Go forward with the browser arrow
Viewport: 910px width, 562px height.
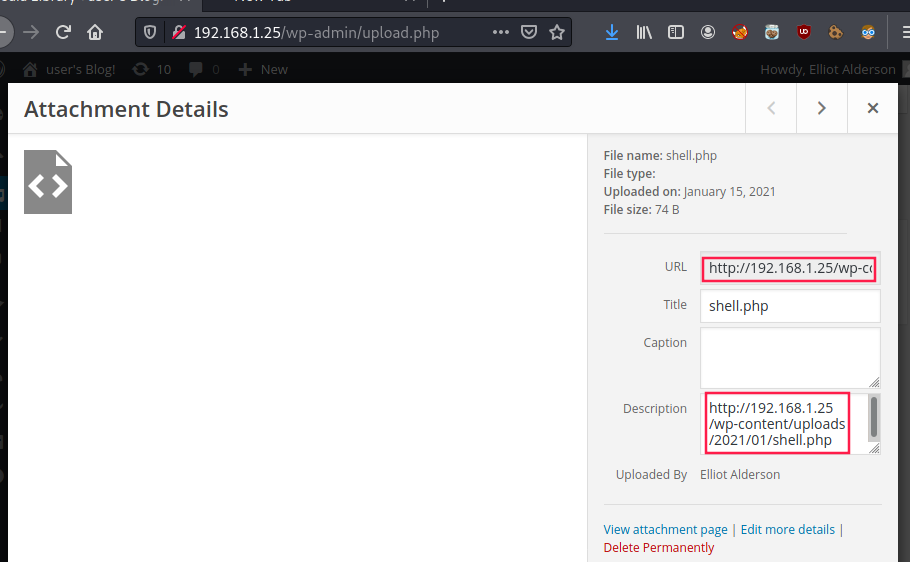click(x=31, y=32)
